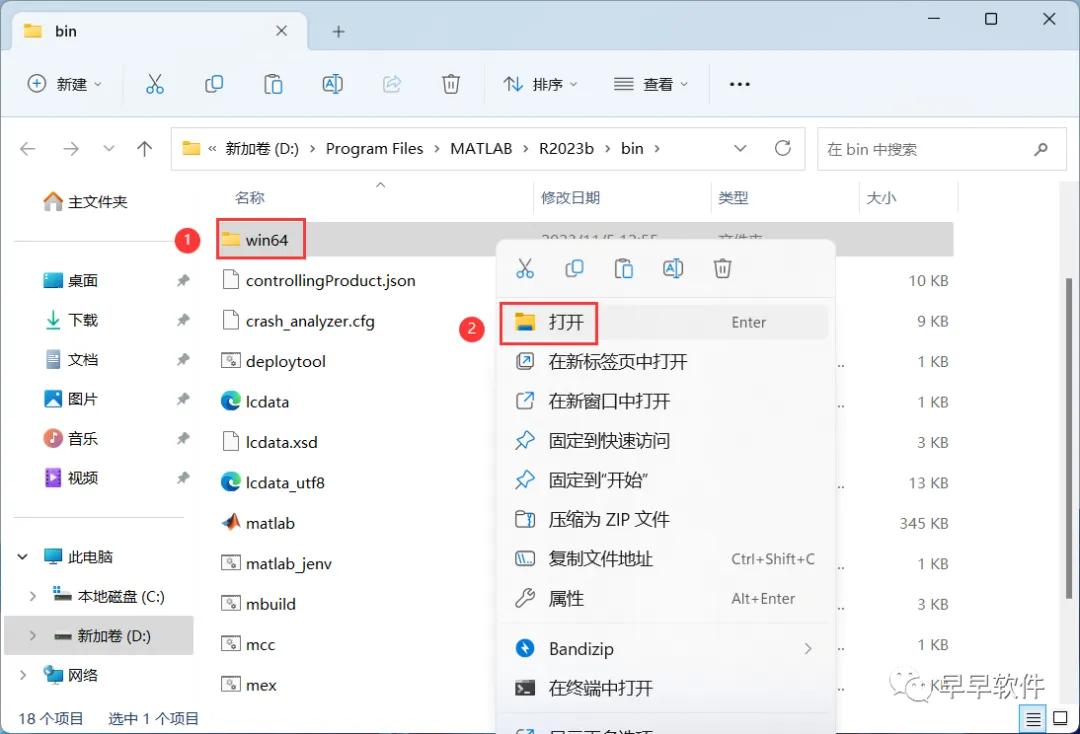Click the Copy icon in the toolbar
Viewport: 1080px width, 734px height.
(x=214, y=84)
